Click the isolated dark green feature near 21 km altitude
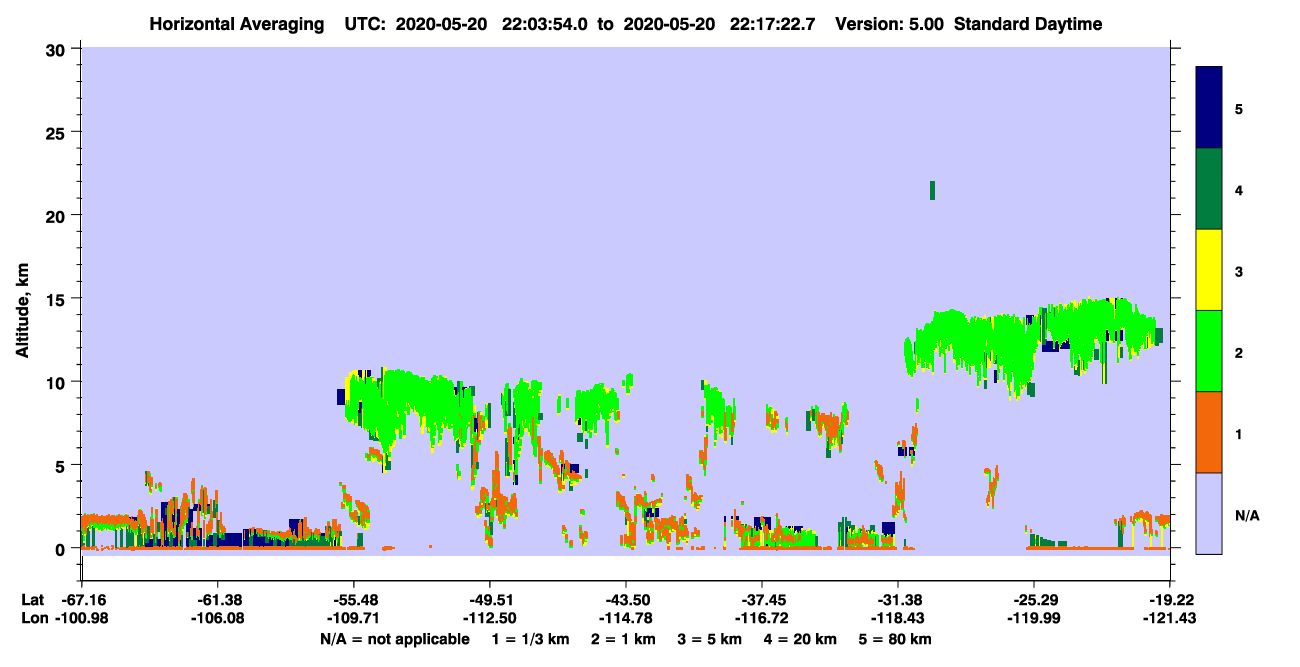This screenshot has width=1300, height=667. point(933,190)
